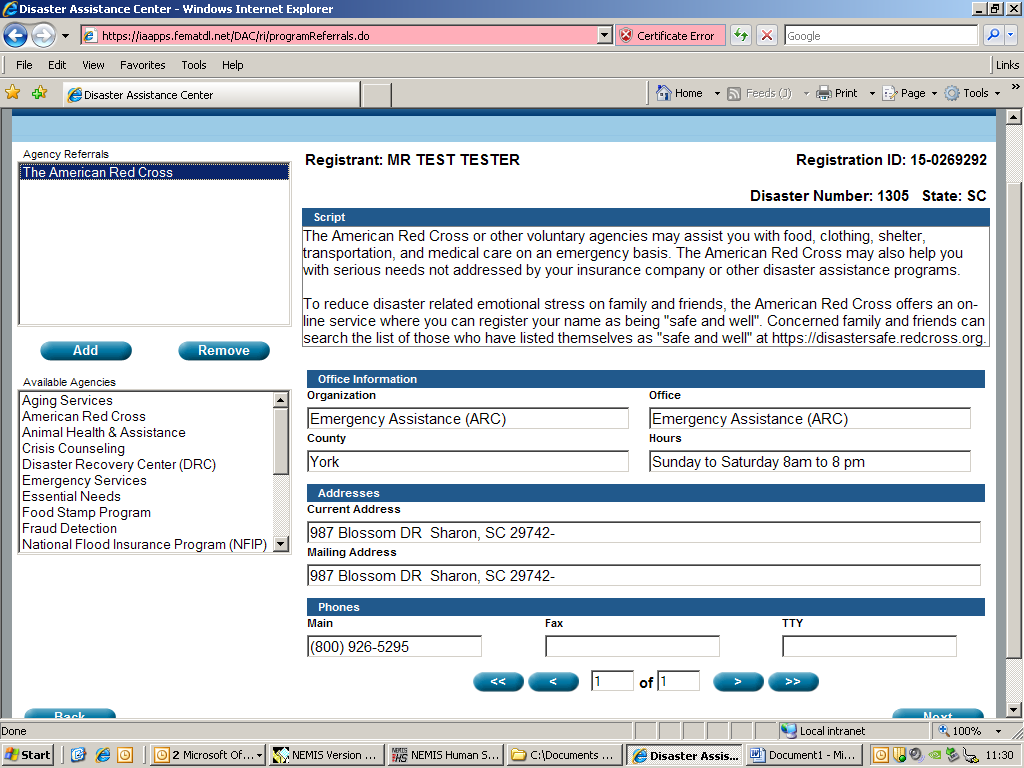Click the Links toolbar label
Viewport: 1024px width, 768px height.
pyautogui.click(x=1007, y=65)
